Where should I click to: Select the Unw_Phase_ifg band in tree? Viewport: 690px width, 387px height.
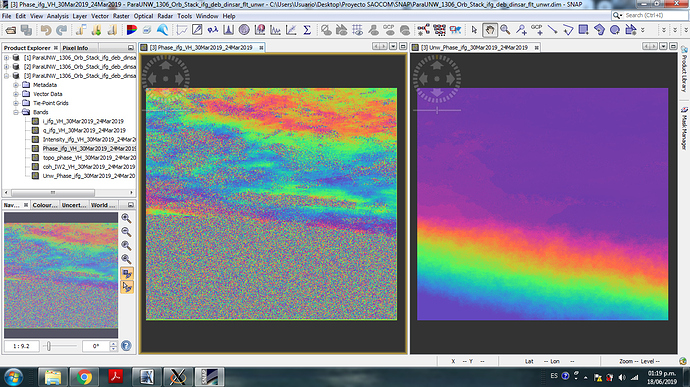point(88,176)
